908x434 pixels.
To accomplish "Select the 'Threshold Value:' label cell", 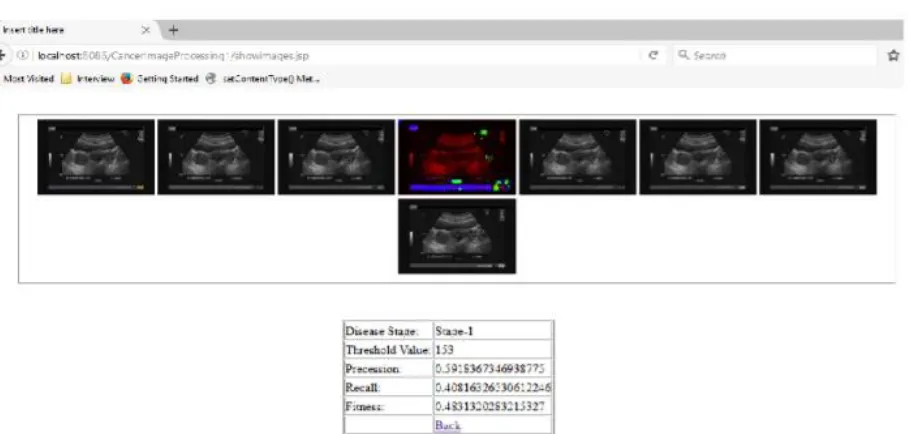I will pos(388,350).
